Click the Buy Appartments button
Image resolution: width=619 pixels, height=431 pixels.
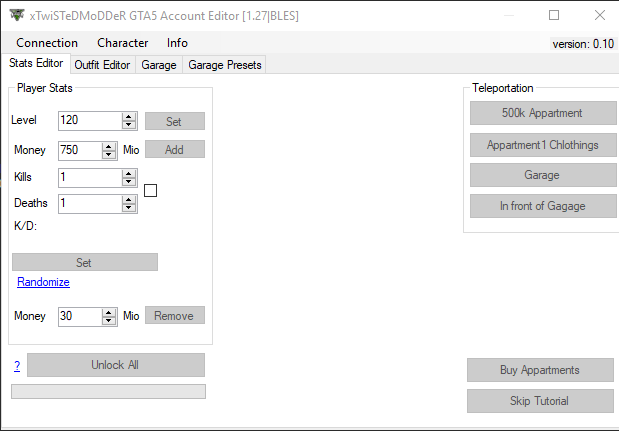point(540,370)
